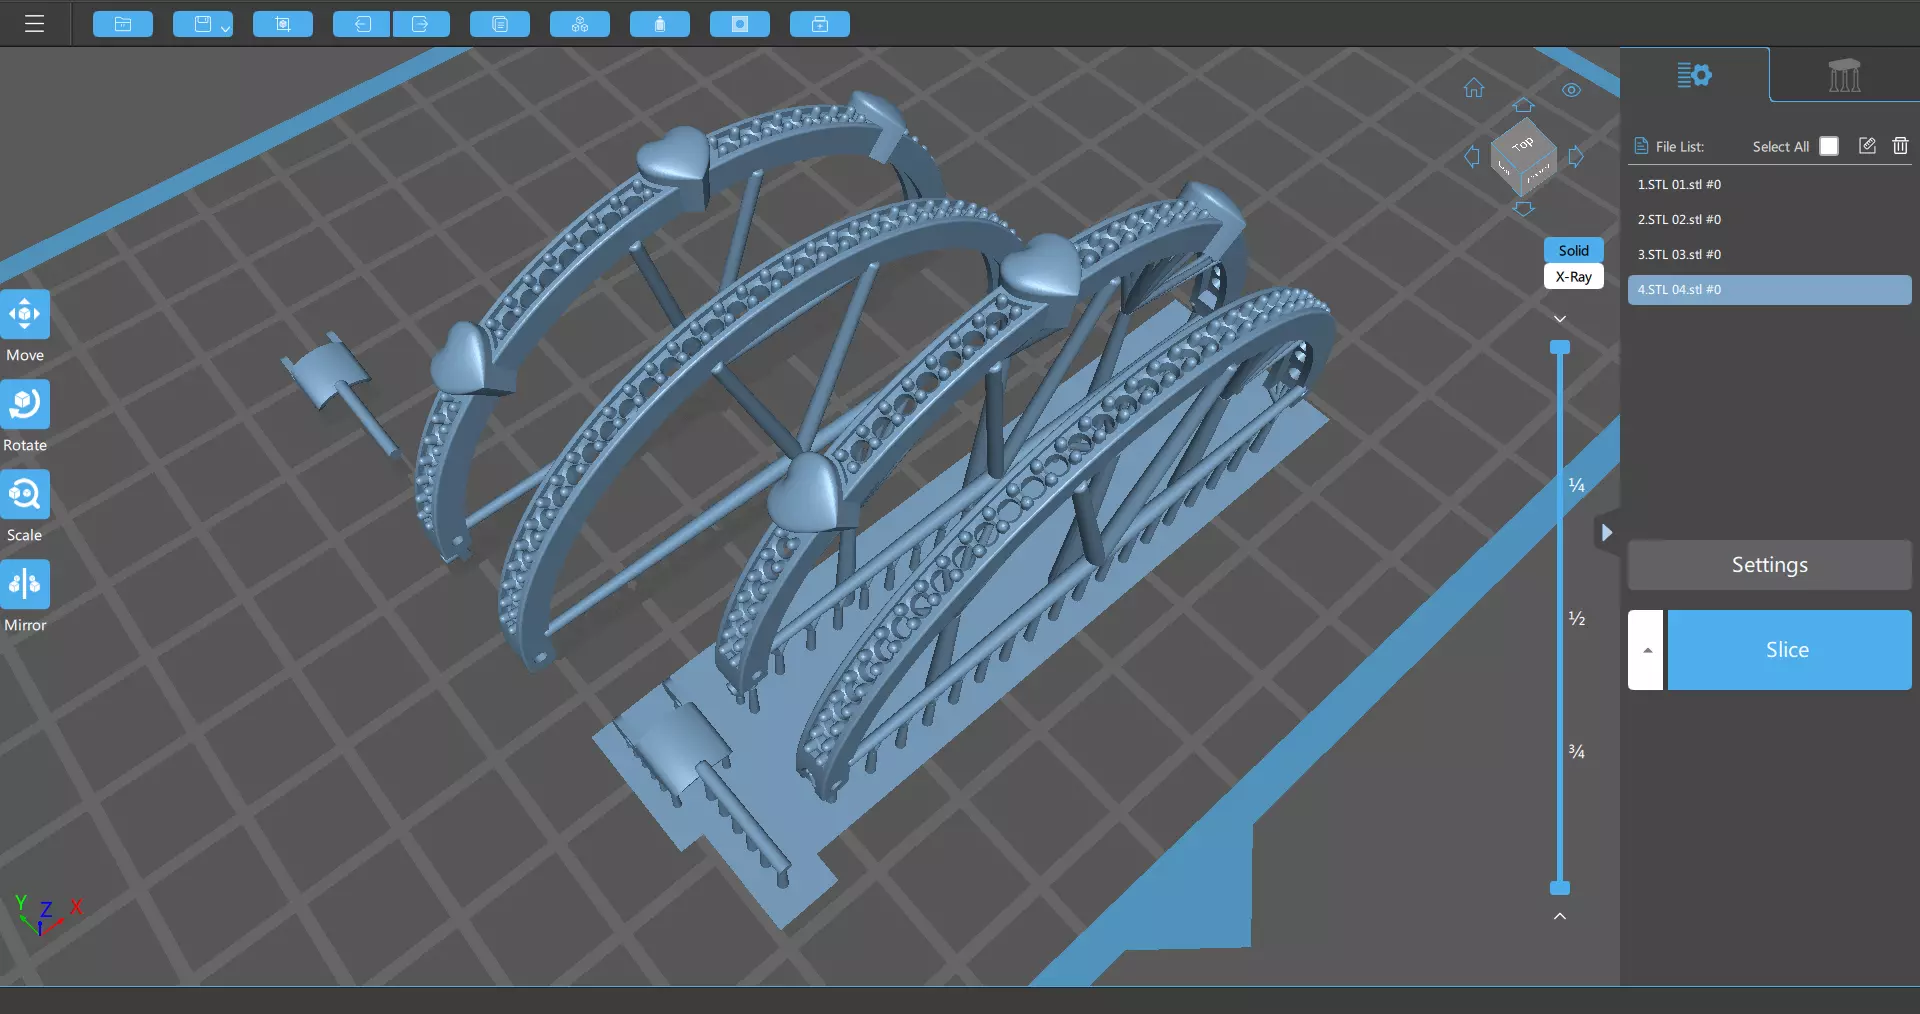Click the Copy model toolbar icon
The width and height of the screenshot is (1920, 1014).
click(x=500, y=24)
